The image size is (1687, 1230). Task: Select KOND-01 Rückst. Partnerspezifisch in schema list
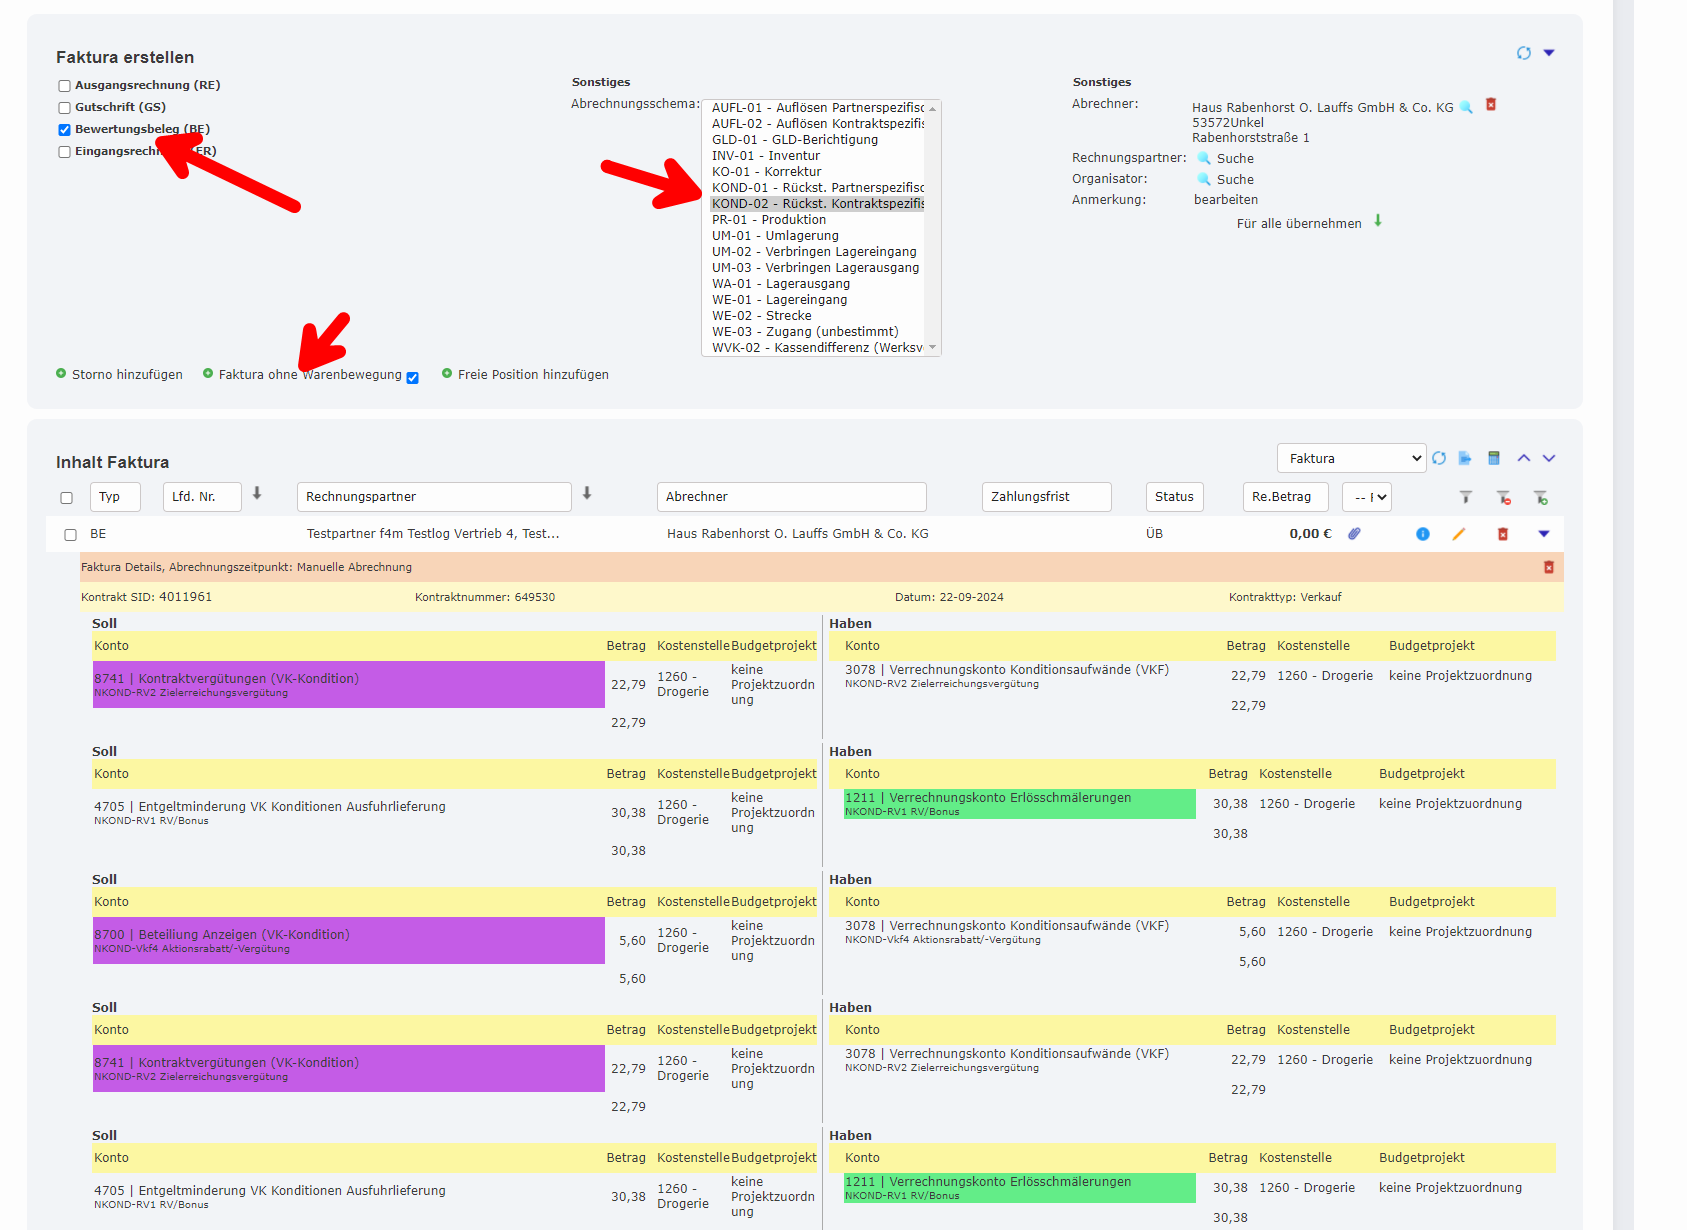pyautogui.click(x=816, y=188)
